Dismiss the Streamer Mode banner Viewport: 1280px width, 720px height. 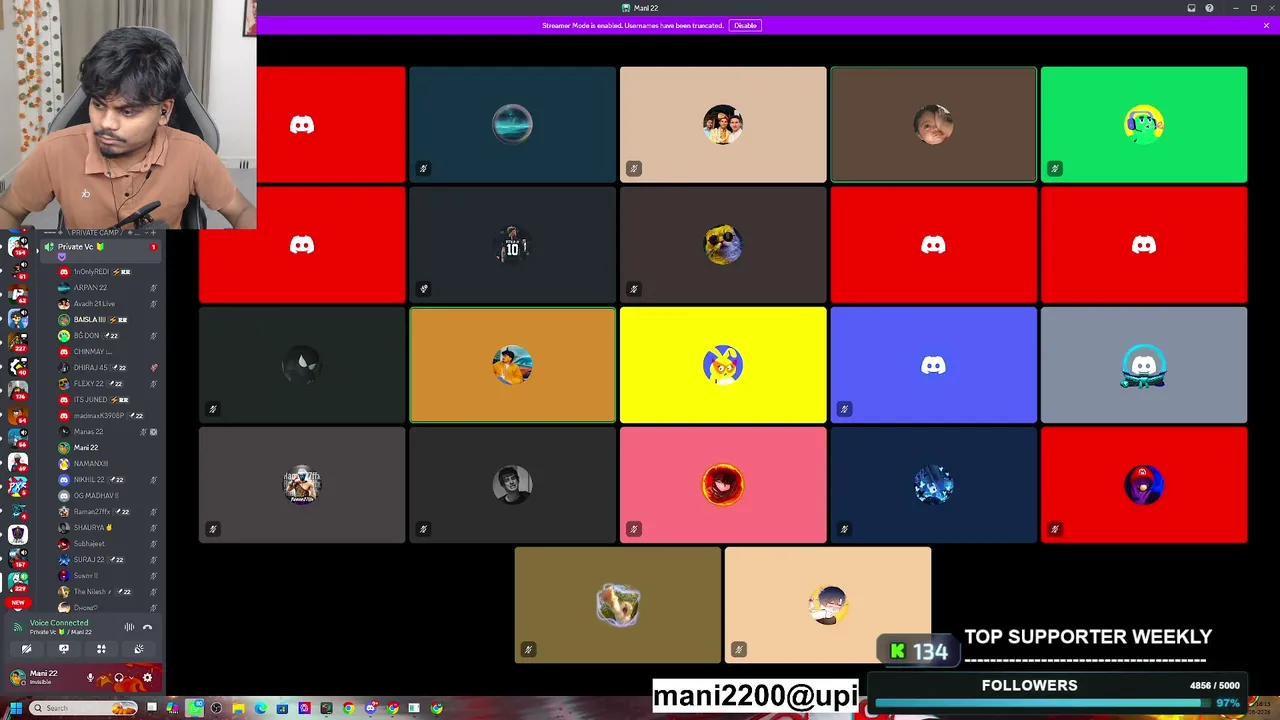pyautogui.click(x=1266, y=25)
